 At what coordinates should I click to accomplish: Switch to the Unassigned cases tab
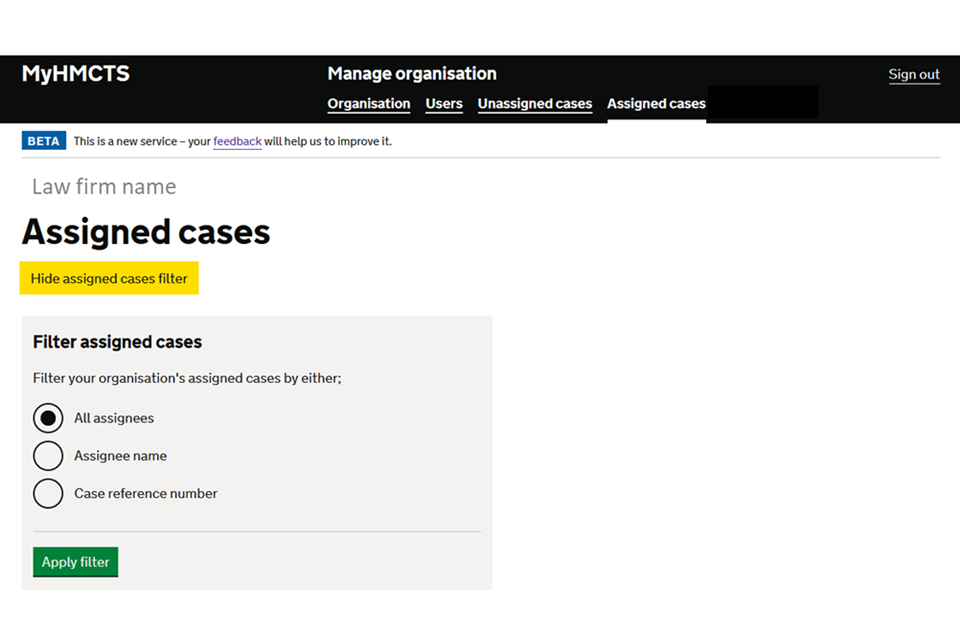pos(534,104)
